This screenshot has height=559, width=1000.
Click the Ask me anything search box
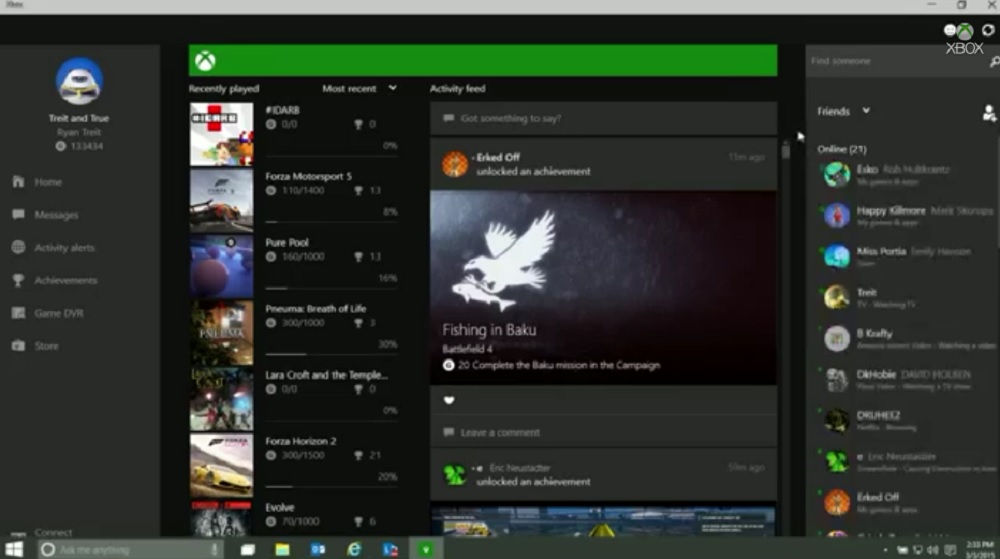point(131,549)
